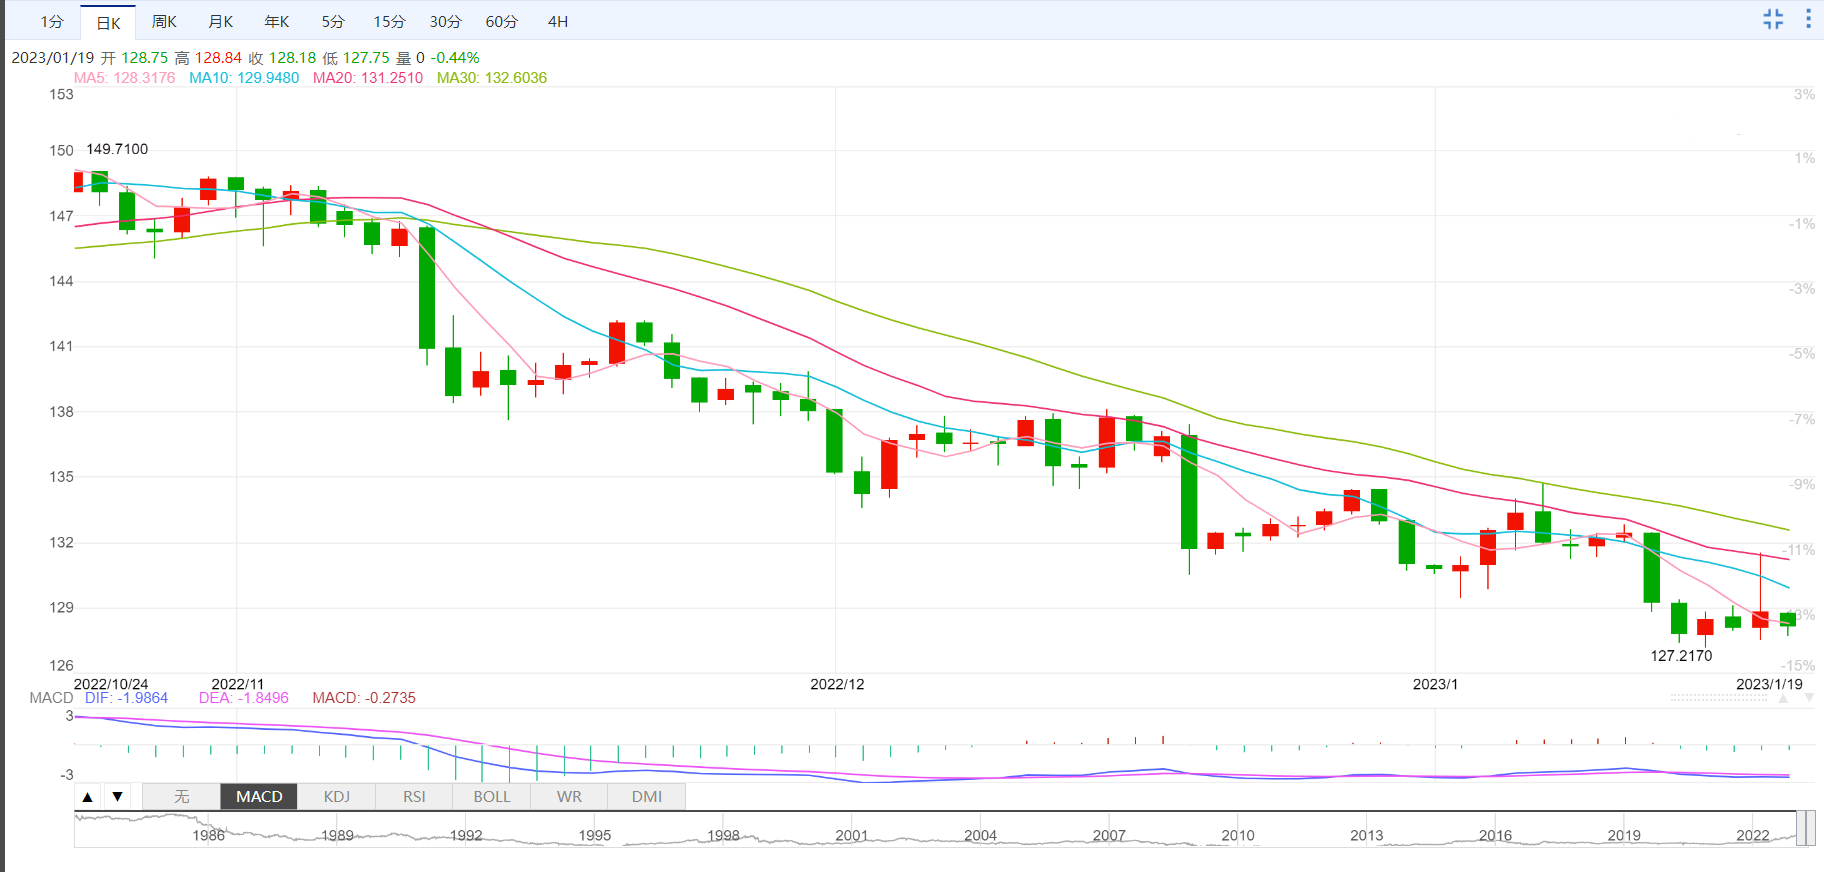Select the 无 (none) indicator option
The width and height of the screenshot is (1824, 872).
pyautogui.click(x=181, y=797)
